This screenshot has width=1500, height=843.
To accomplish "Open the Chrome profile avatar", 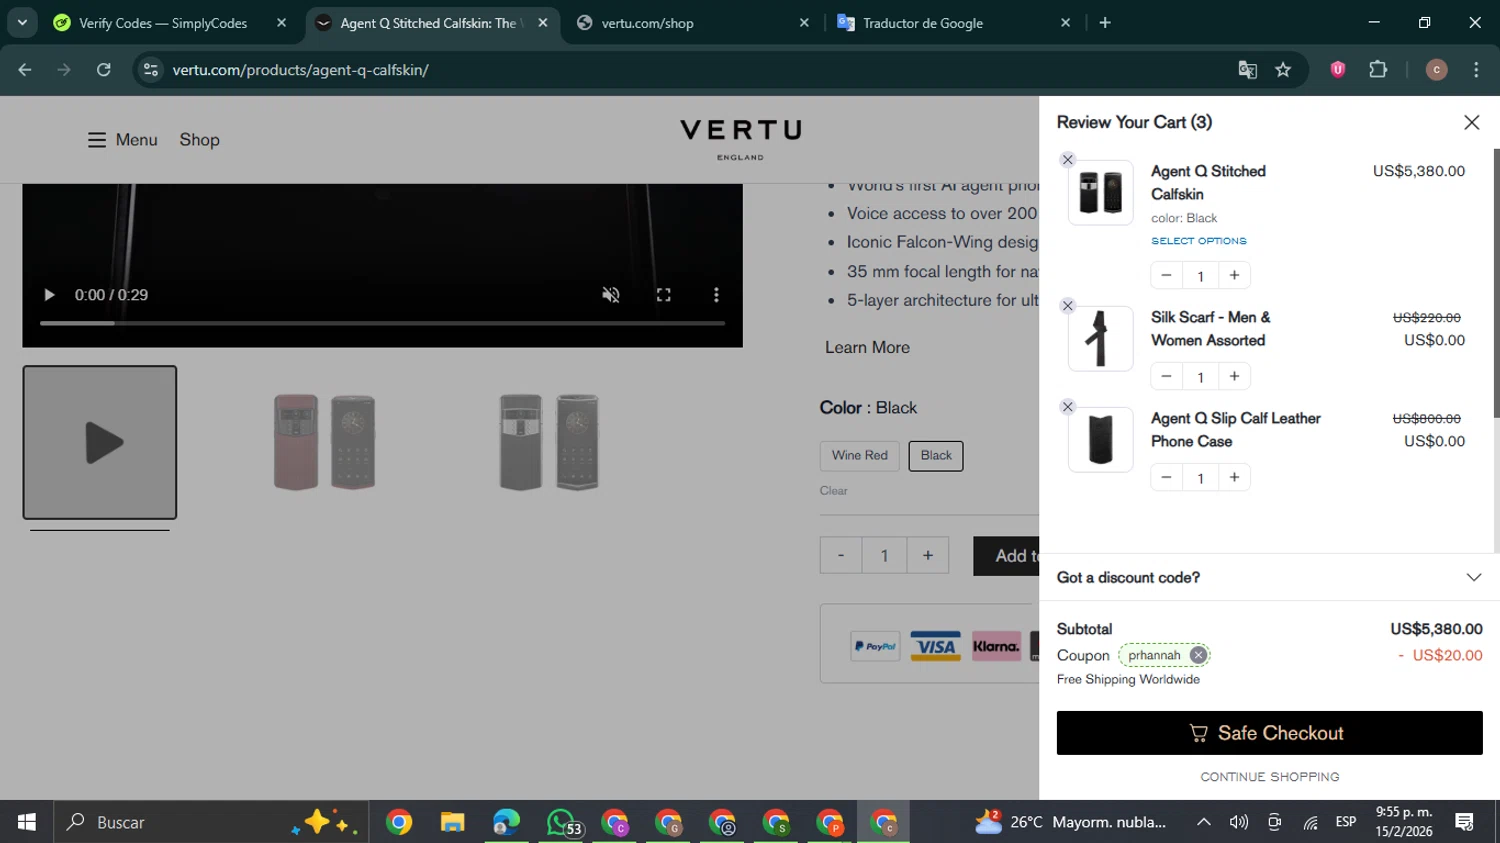I will [1436, 69].
